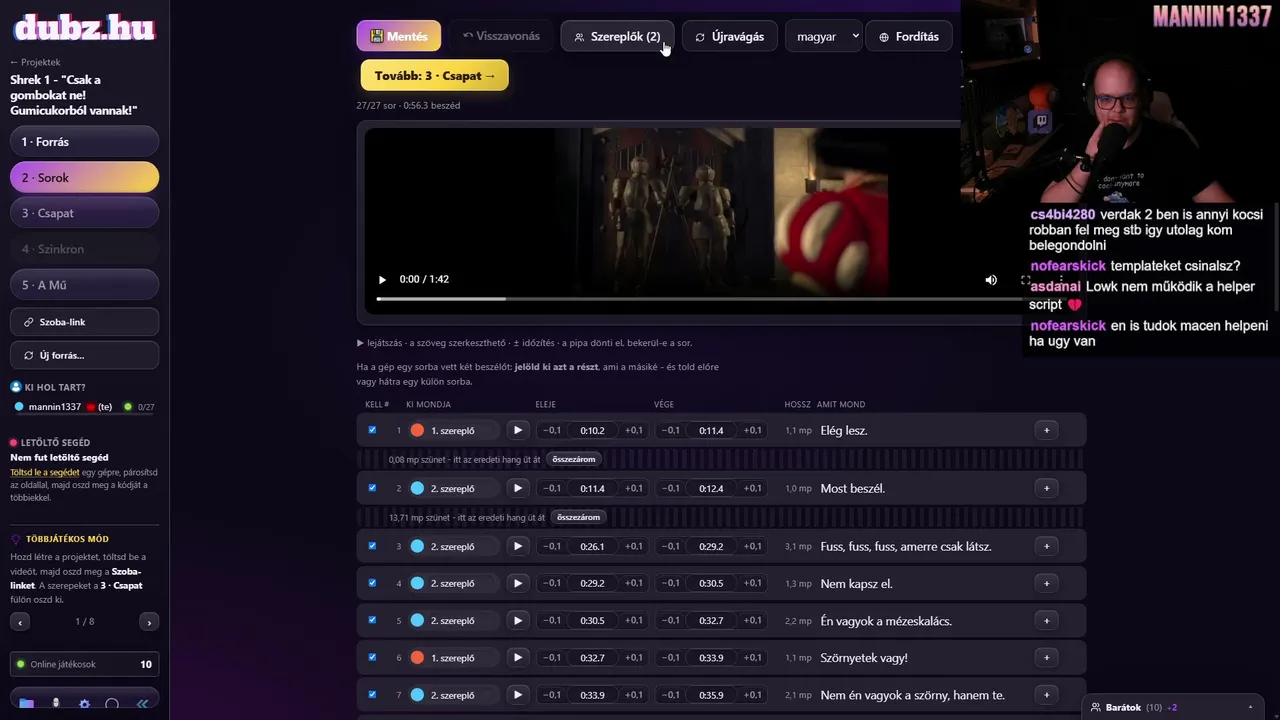
Task: Click the 0:10.2 start time field
Action: click(x=592, y=430)
